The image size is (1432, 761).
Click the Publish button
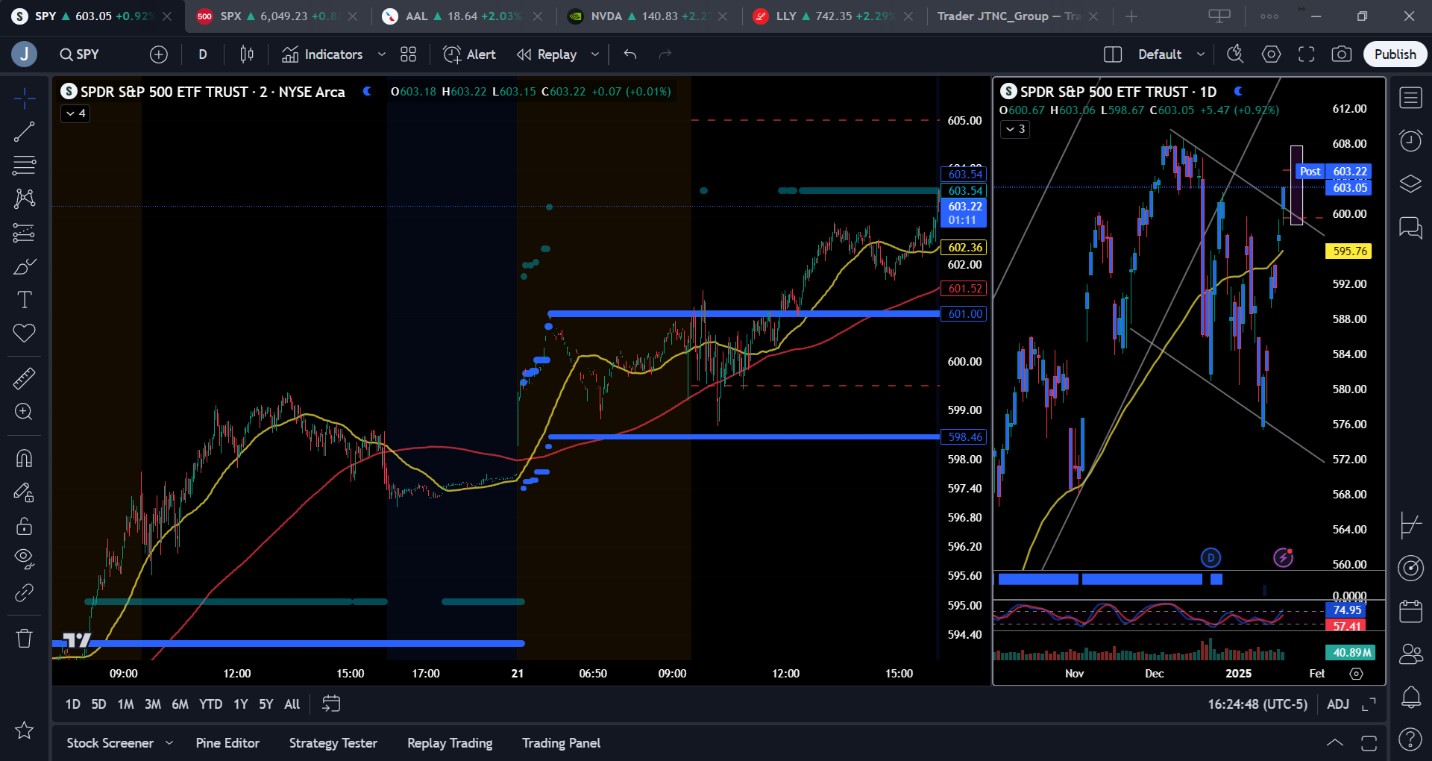[x=1395, y=54]
